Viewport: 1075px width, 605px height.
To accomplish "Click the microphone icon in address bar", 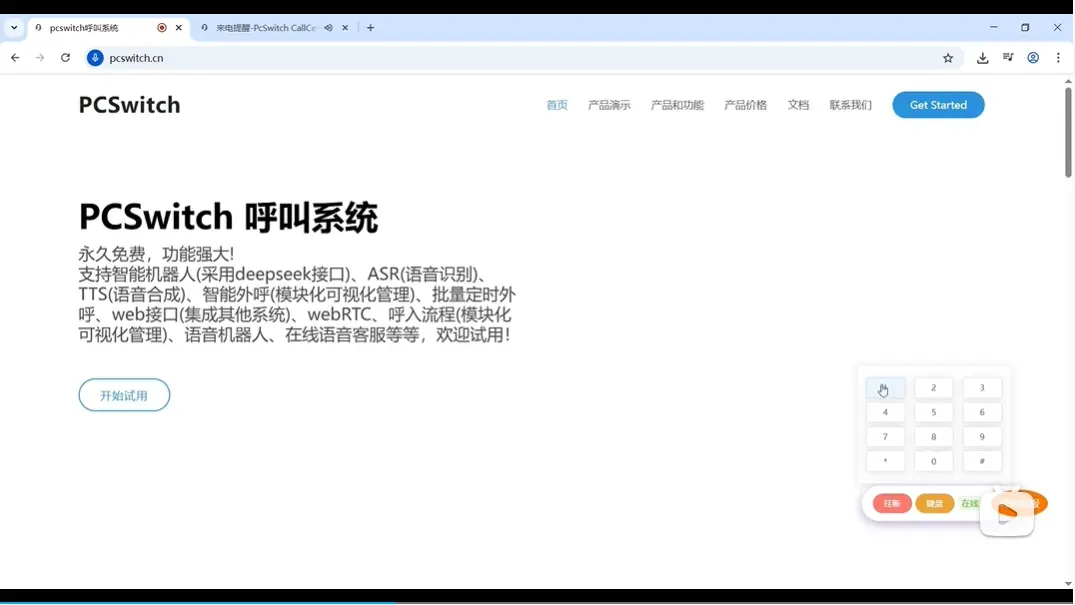I will [x=95, y=58].
